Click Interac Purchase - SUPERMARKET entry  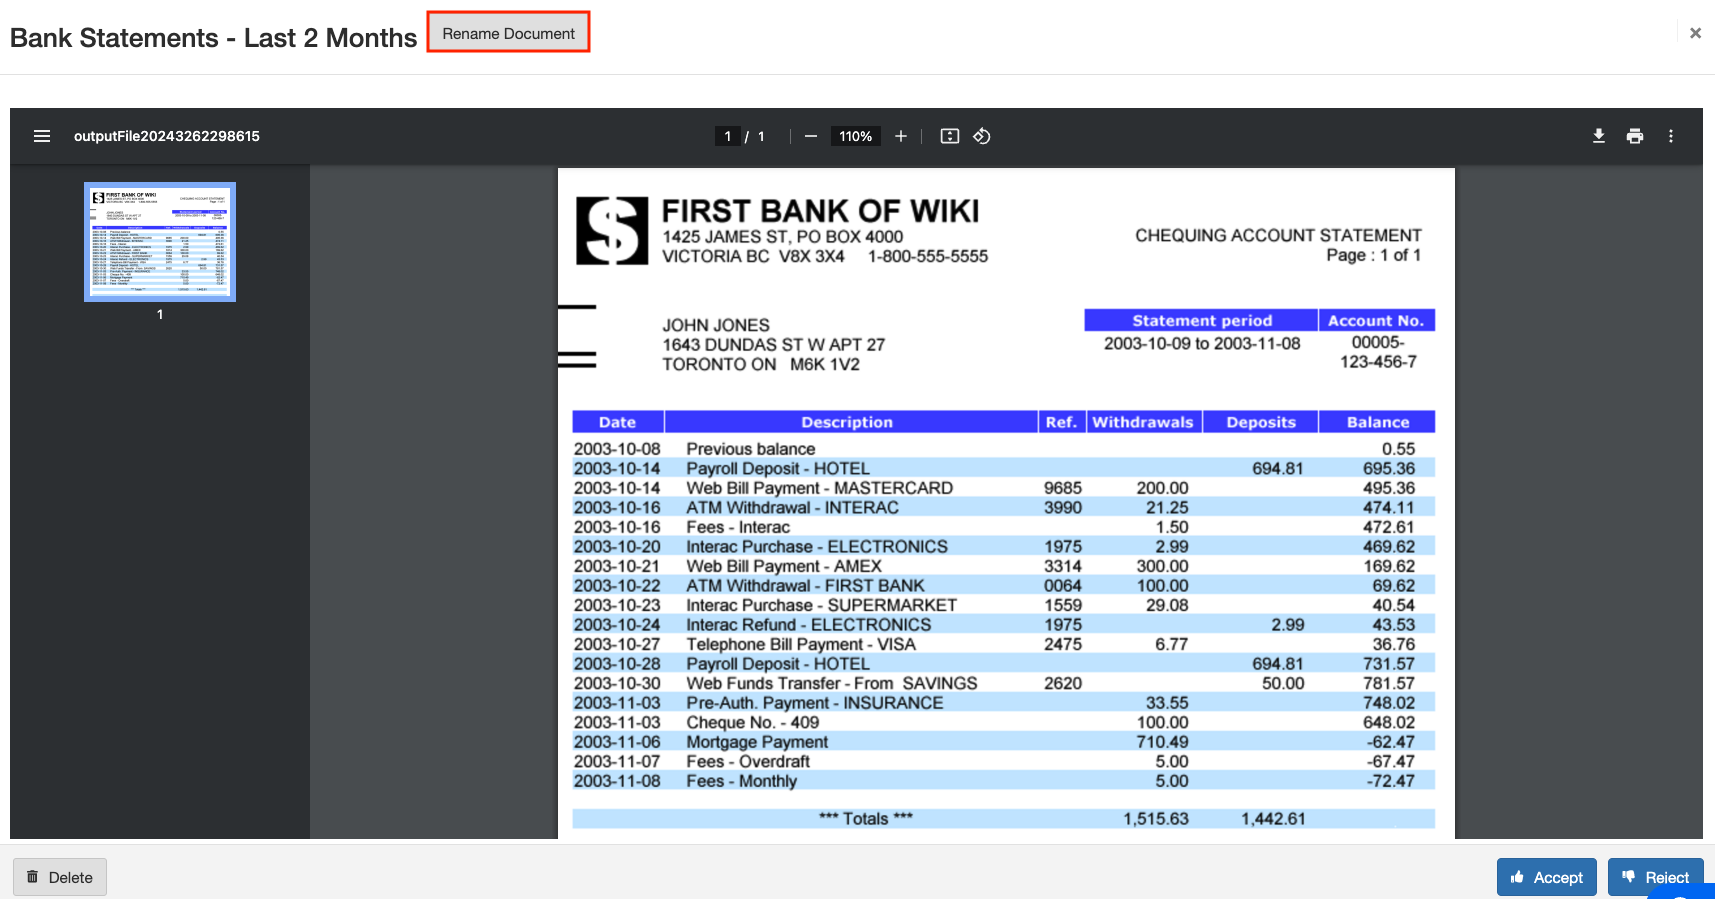pyautogui.click(x=821, y=605)
